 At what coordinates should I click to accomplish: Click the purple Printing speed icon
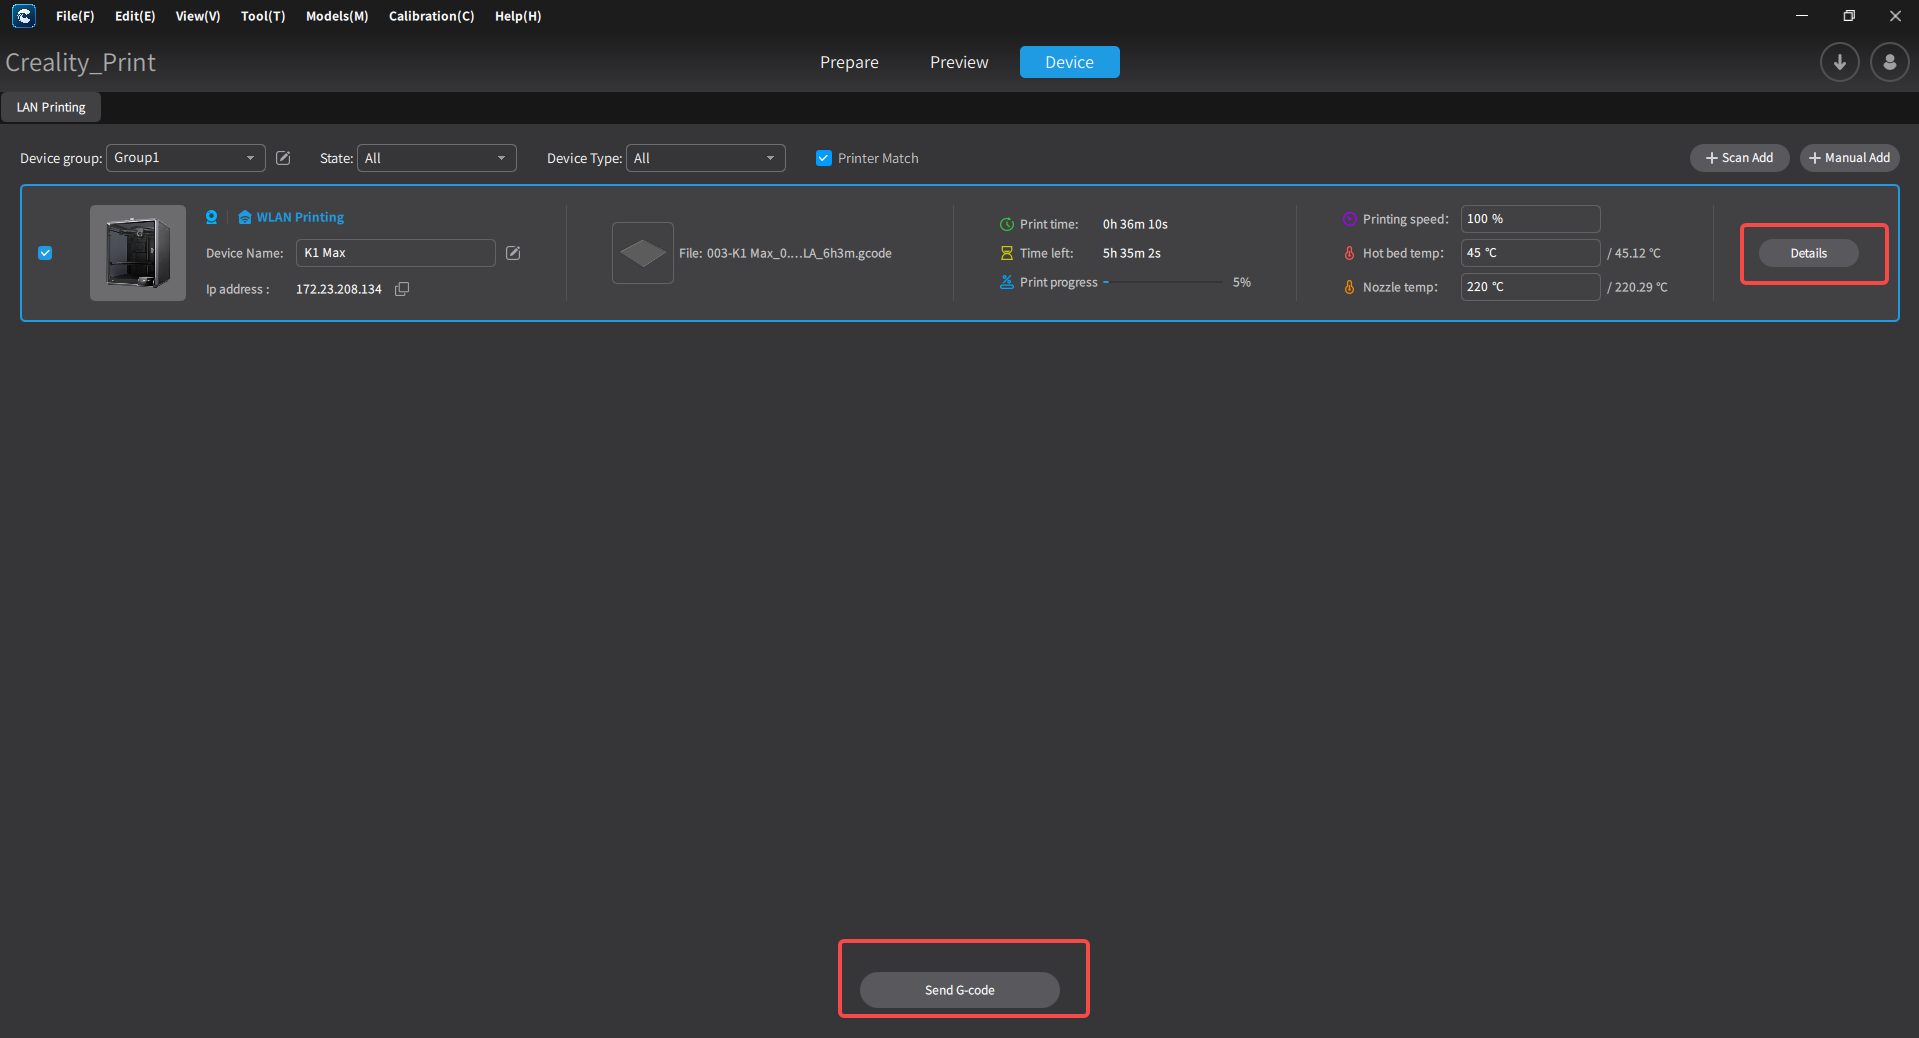click(1350, 219)
